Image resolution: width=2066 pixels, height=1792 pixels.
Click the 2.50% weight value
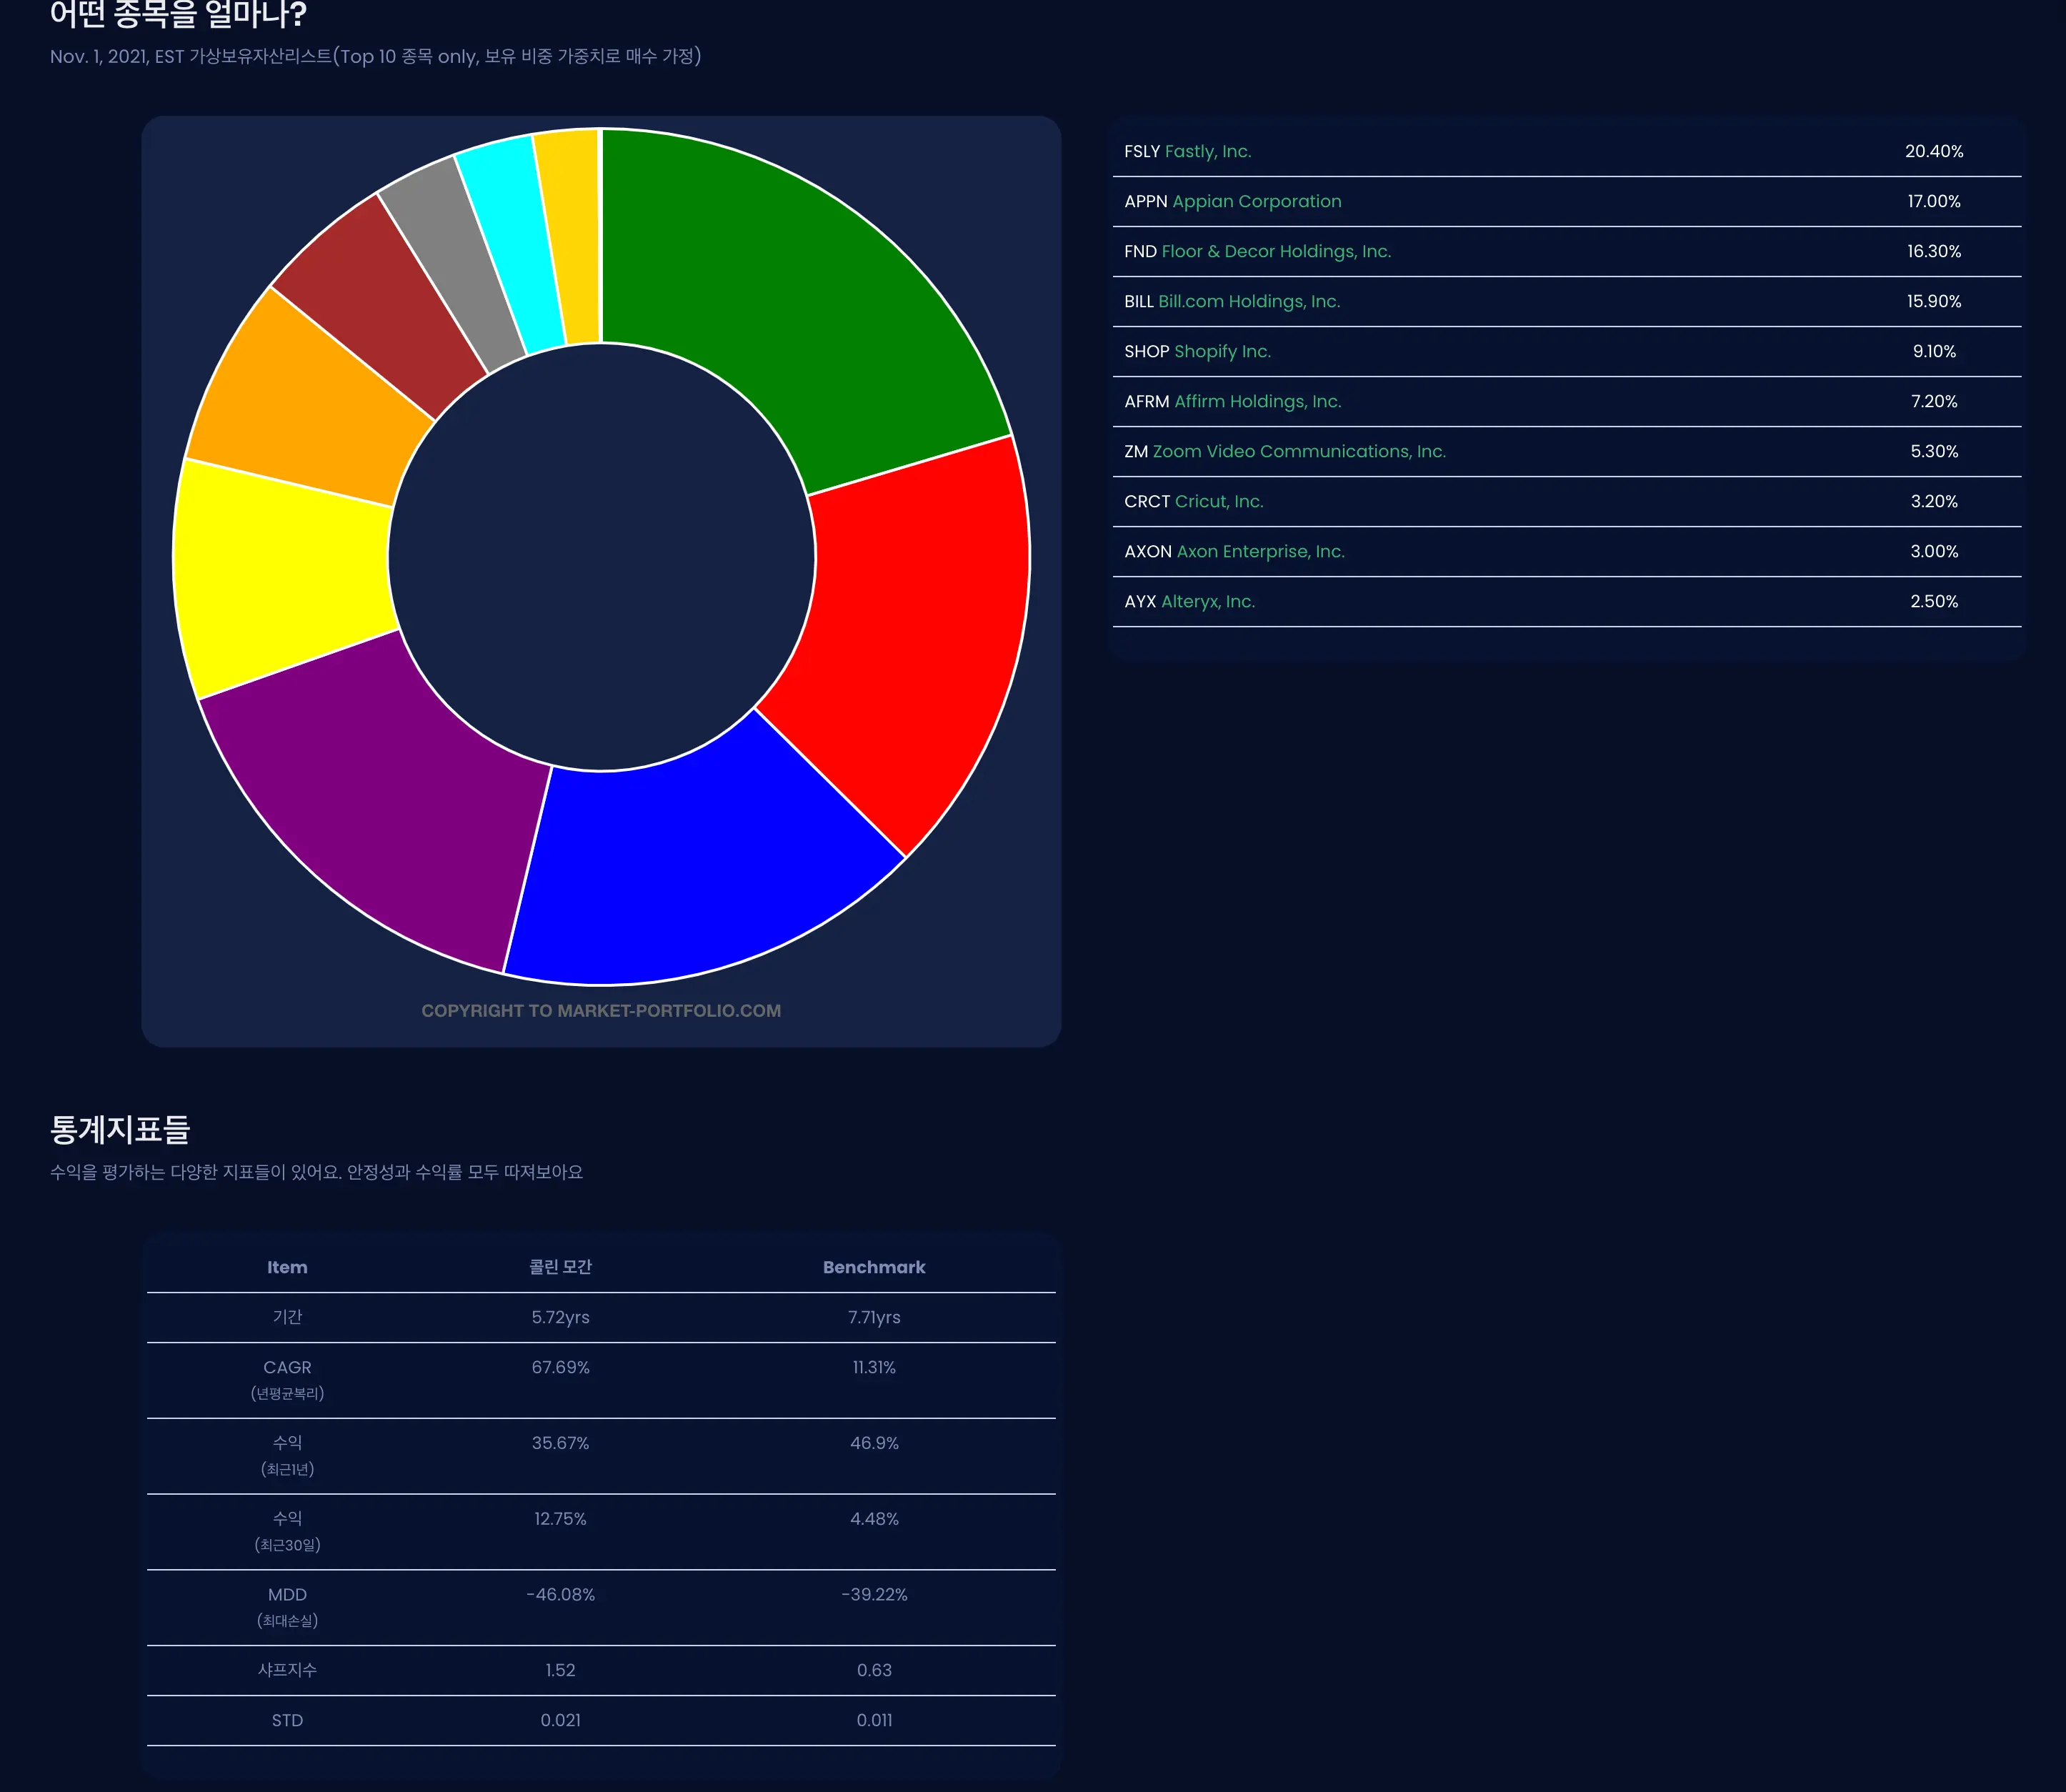tap(1934, 601)
